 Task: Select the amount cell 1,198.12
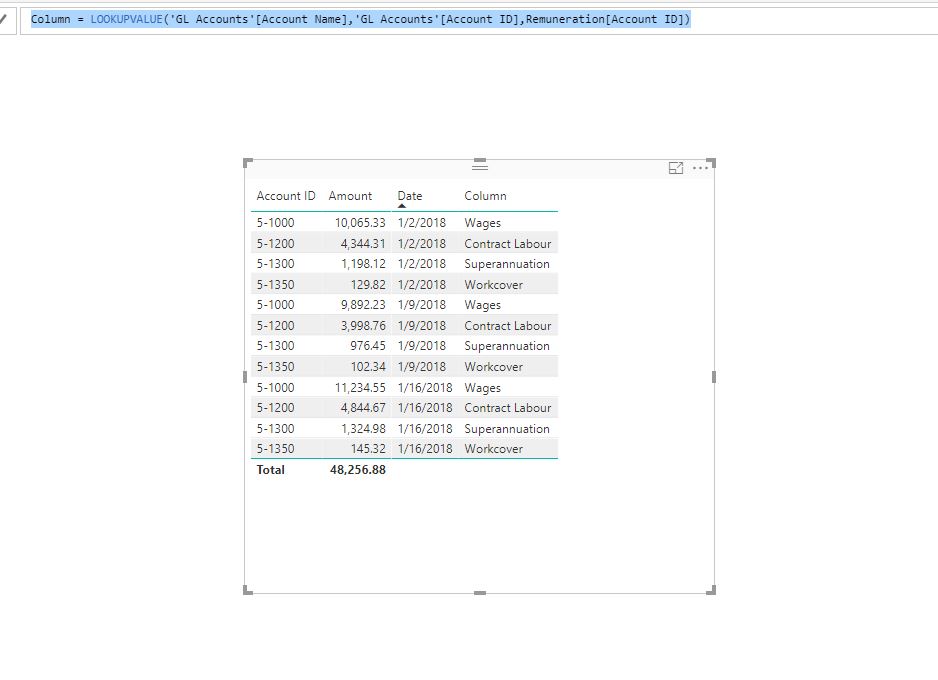363,264
